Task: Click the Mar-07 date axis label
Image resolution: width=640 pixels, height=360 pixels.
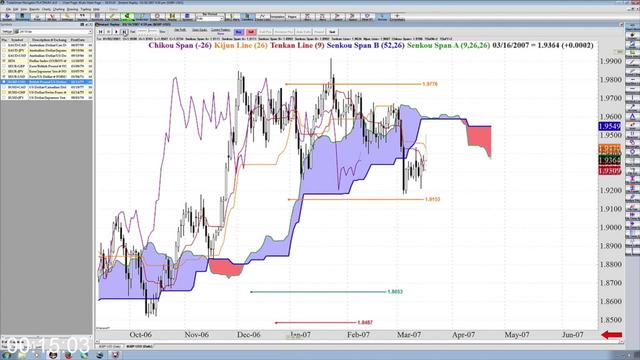Action: tap(409, 335)
